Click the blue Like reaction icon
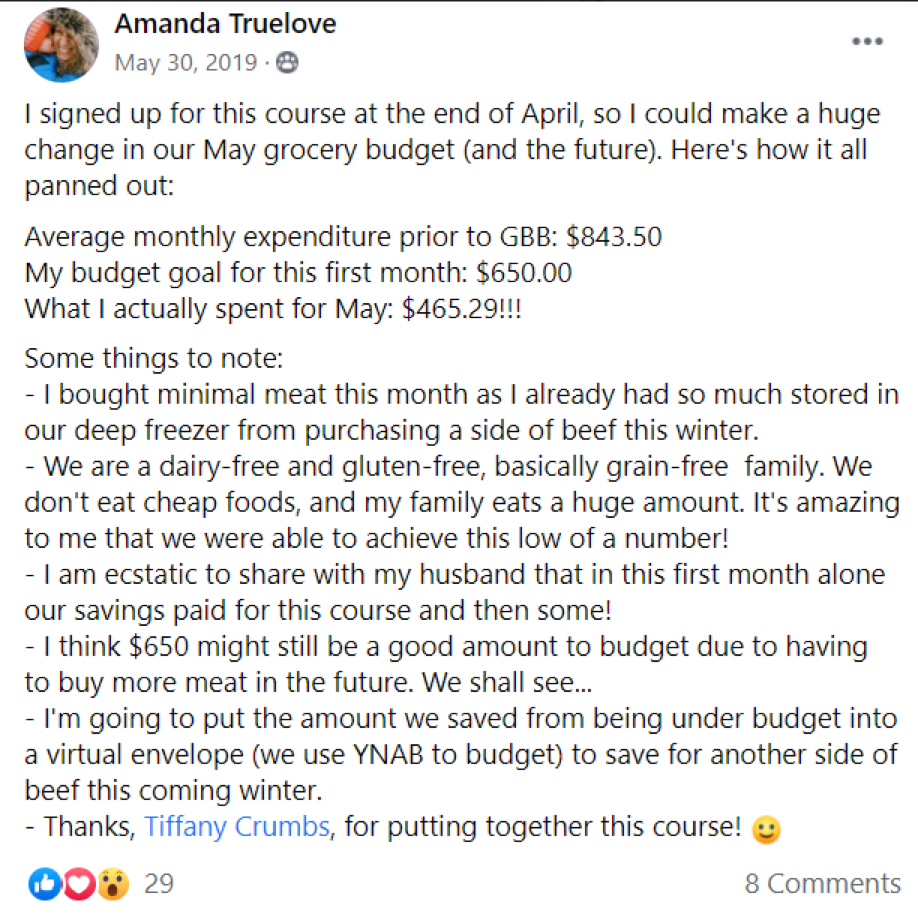918x916 pixels. click(x=44, y=882)
